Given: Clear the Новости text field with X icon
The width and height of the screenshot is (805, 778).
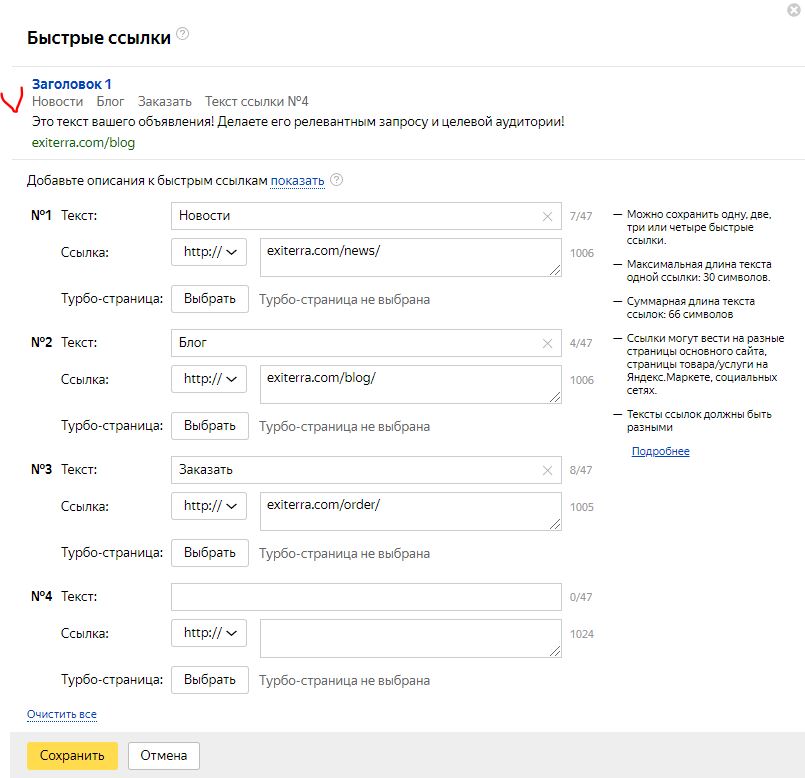Looking at the screenshot, I should (547, 216).
